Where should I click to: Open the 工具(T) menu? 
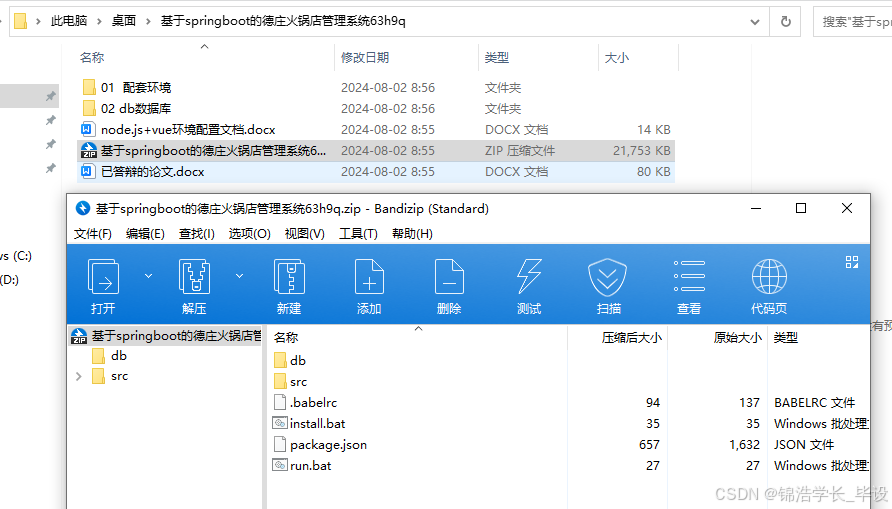[x=358, y=234]
